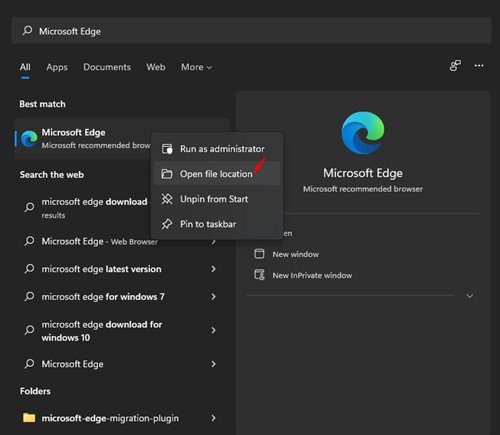The width and height of the screenshot is (500, 435).
Task: Expand the More filter dropdown
Action: pos(196,67)
